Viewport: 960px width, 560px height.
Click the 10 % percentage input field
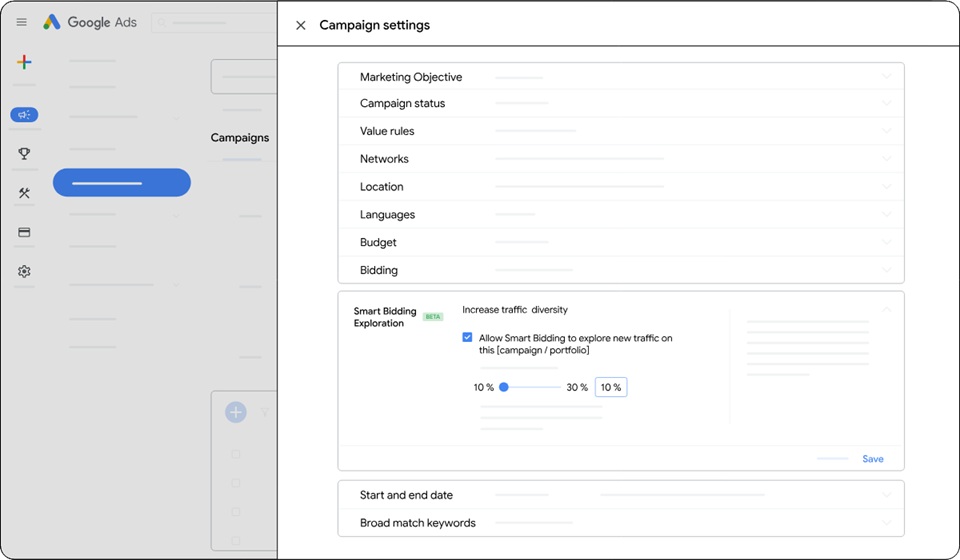[x=610, y=387]
